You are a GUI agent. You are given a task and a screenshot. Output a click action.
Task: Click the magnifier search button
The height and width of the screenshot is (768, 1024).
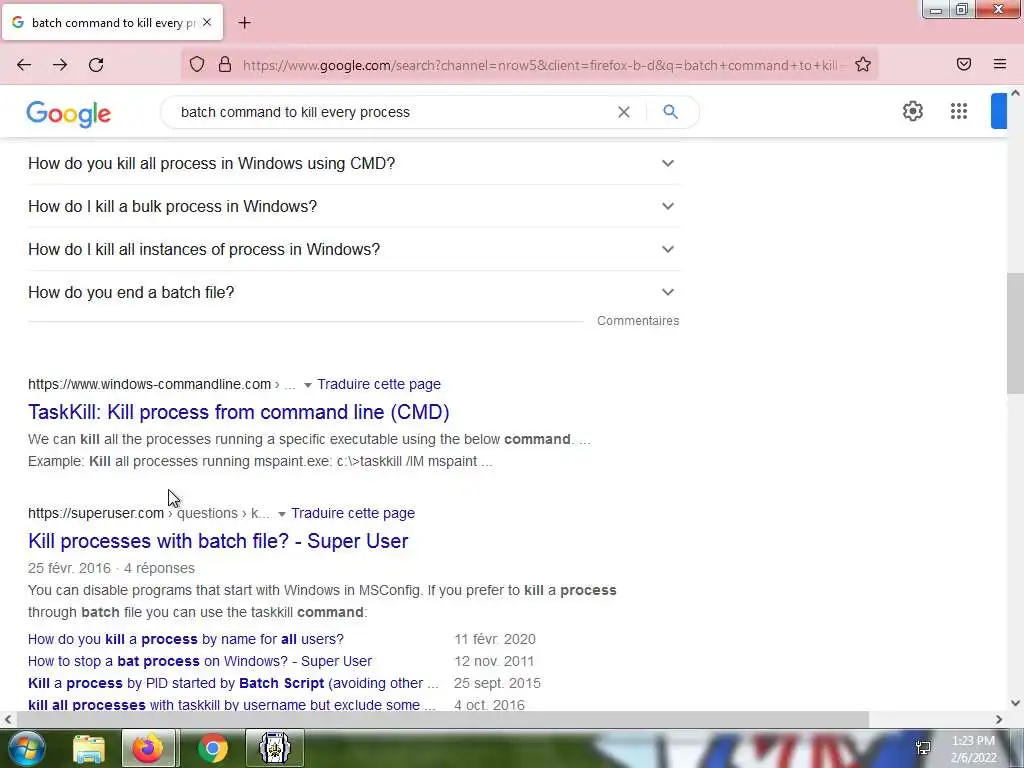[670, 112]
